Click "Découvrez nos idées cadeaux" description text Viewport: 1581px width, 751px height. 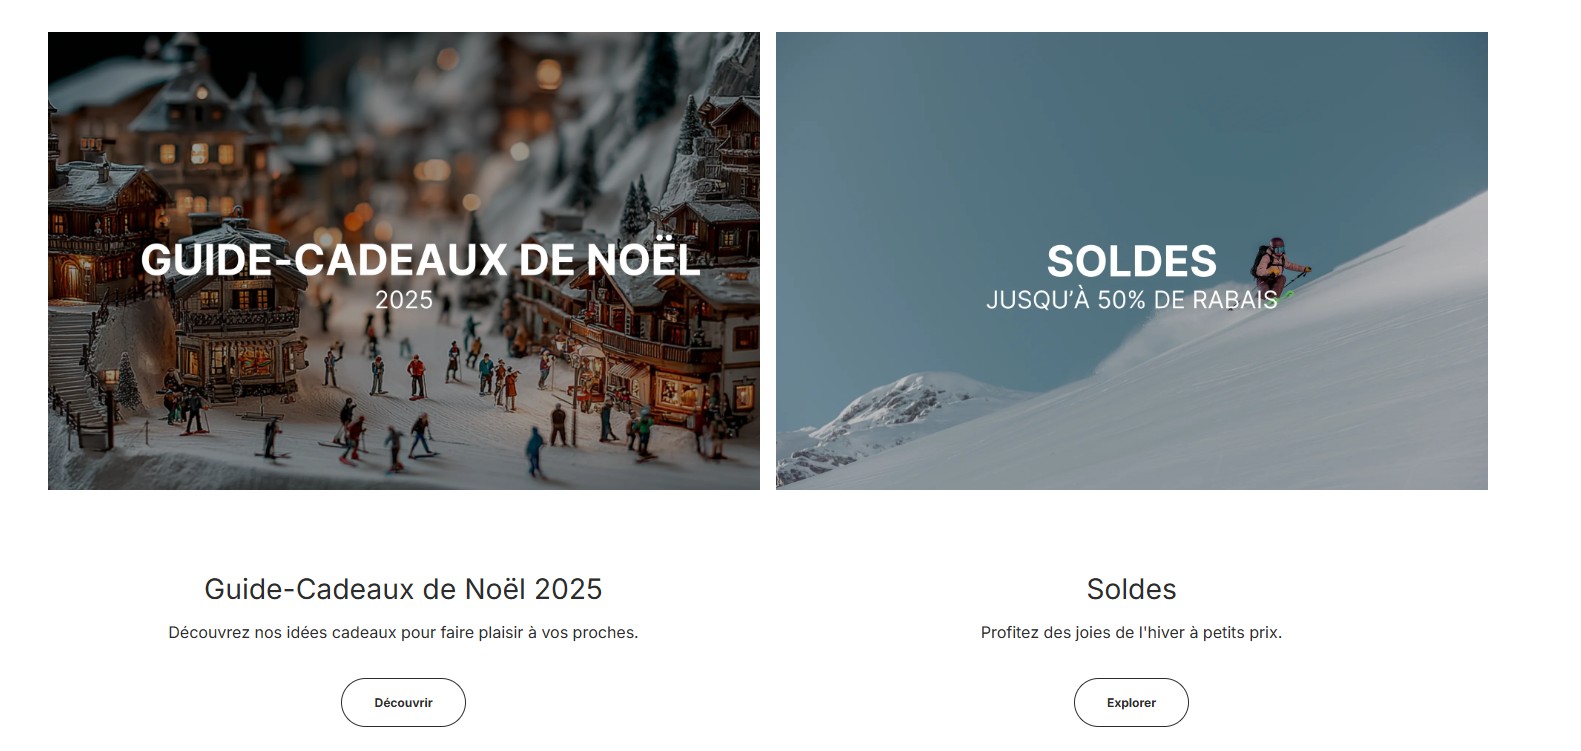click(403, 632)
